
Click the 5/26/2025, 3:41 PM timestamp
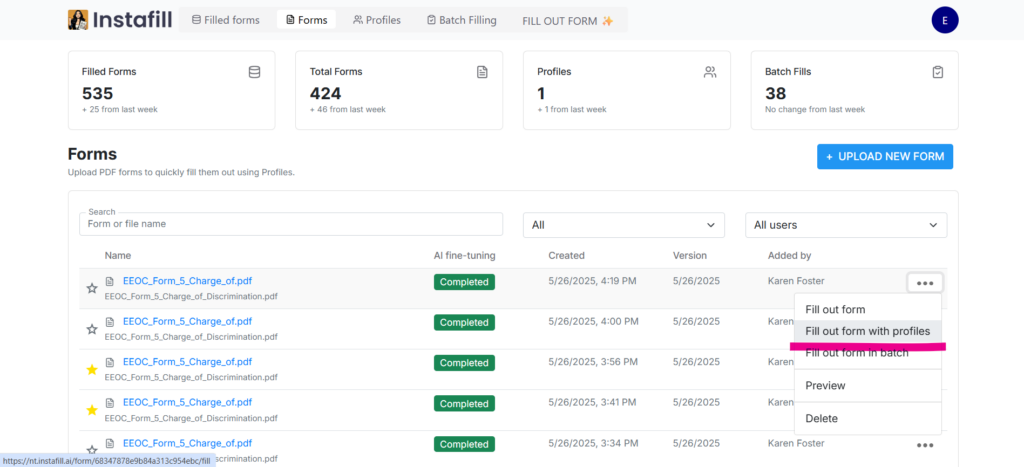[592, 402]
